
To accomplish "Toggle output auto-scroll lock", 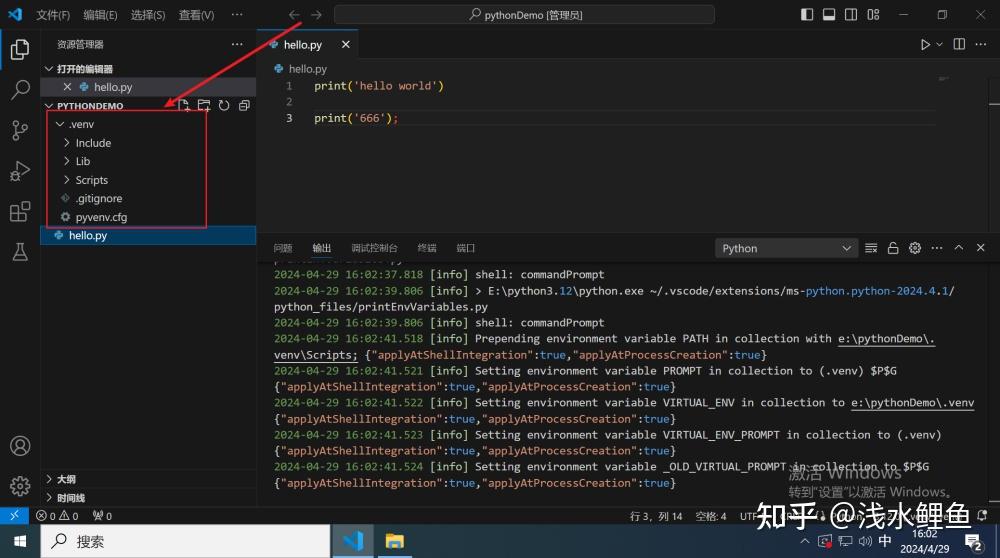I will pyautogui.click(x=893, y=248).
